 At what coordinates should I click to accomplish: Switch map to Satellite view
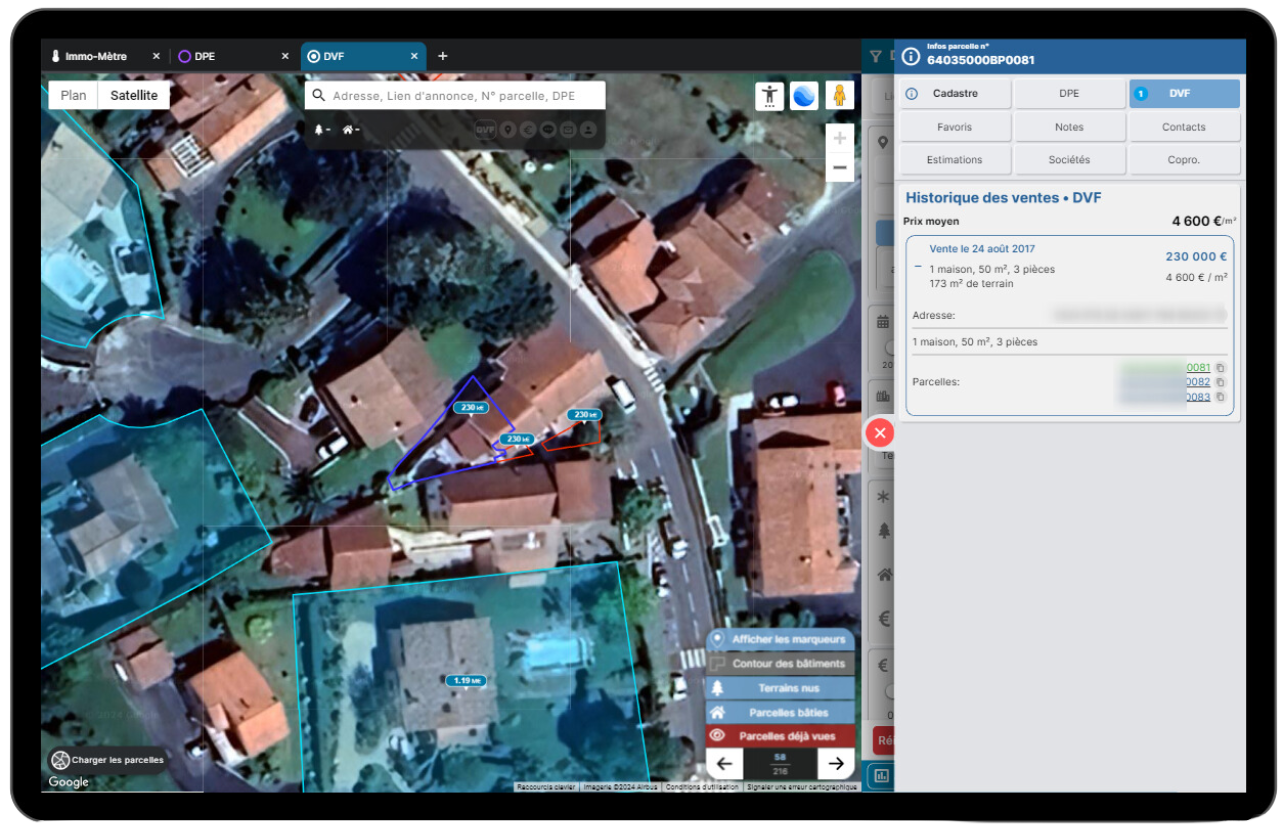pyautogui.click(x=134, y=95)
